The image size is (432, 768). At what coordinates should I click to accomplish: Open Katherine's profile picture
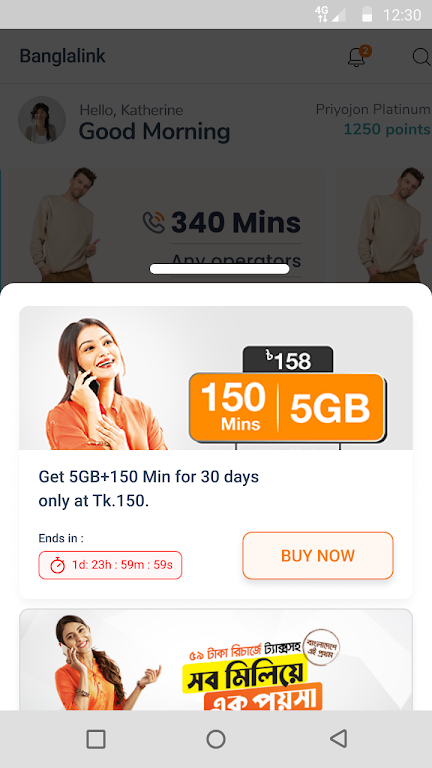[42, 120]
